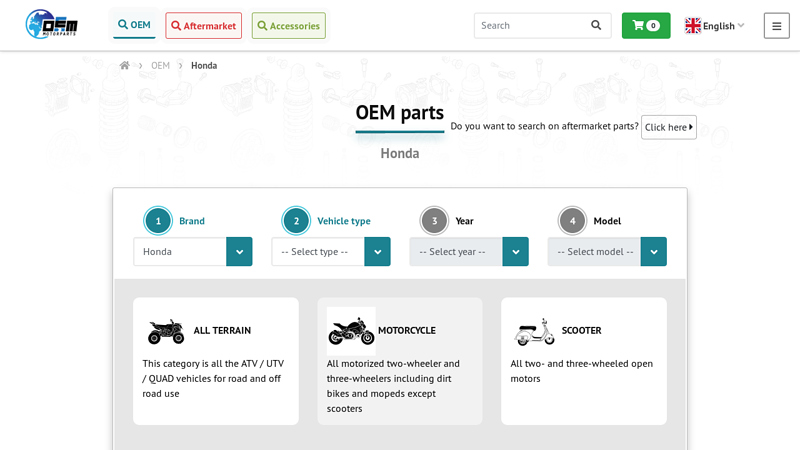Screen dimensions: 800x450
Task: Click the search magnifier icon
Action: (x=596, y=25)
